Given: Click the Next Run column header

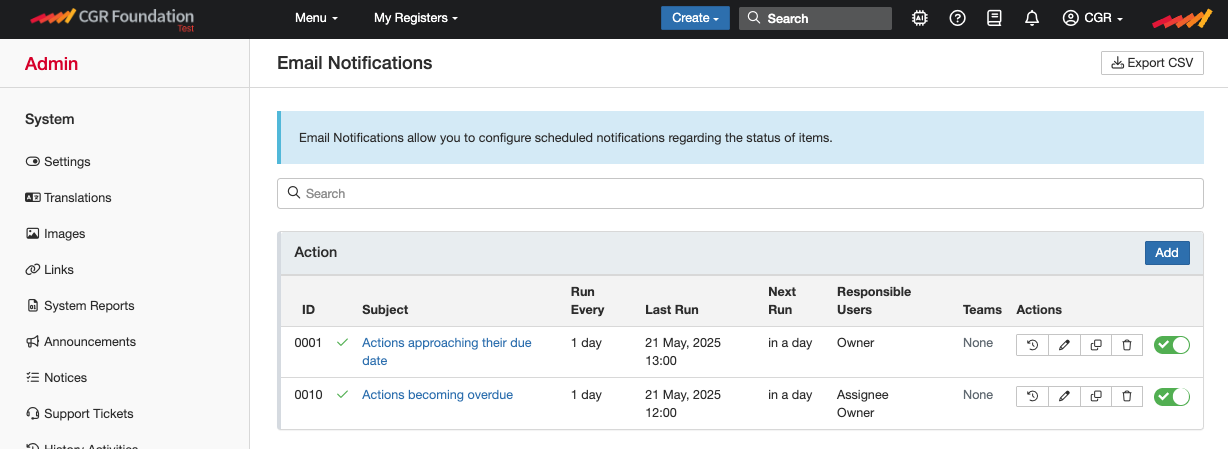Looking at the screenshot, I should (782, 301).
